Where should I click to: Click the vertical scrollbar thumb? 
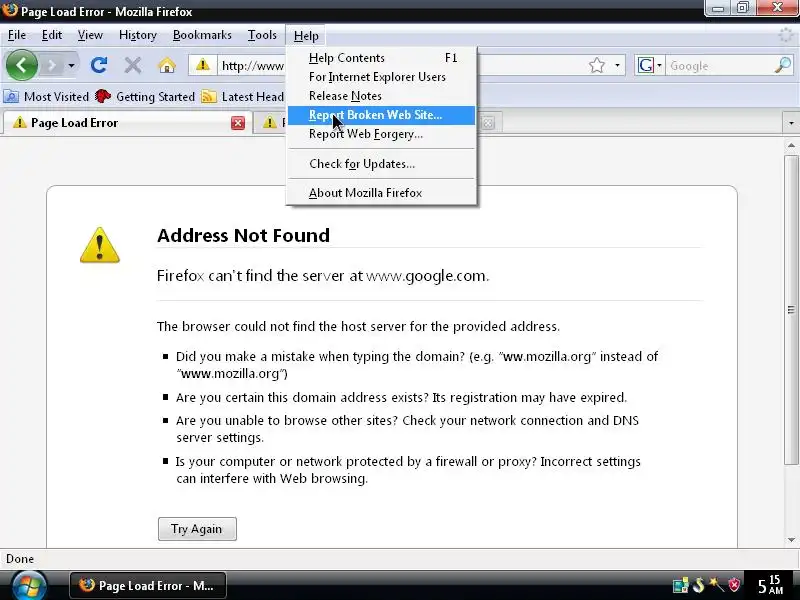(791, 310)
